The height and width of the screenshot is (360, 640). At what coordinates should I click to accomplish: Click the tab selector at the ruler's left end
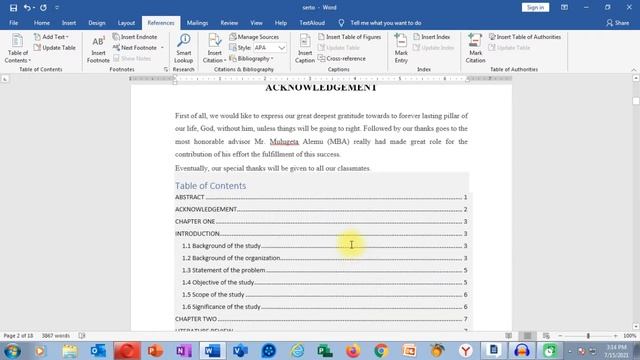tap(5, 79)
